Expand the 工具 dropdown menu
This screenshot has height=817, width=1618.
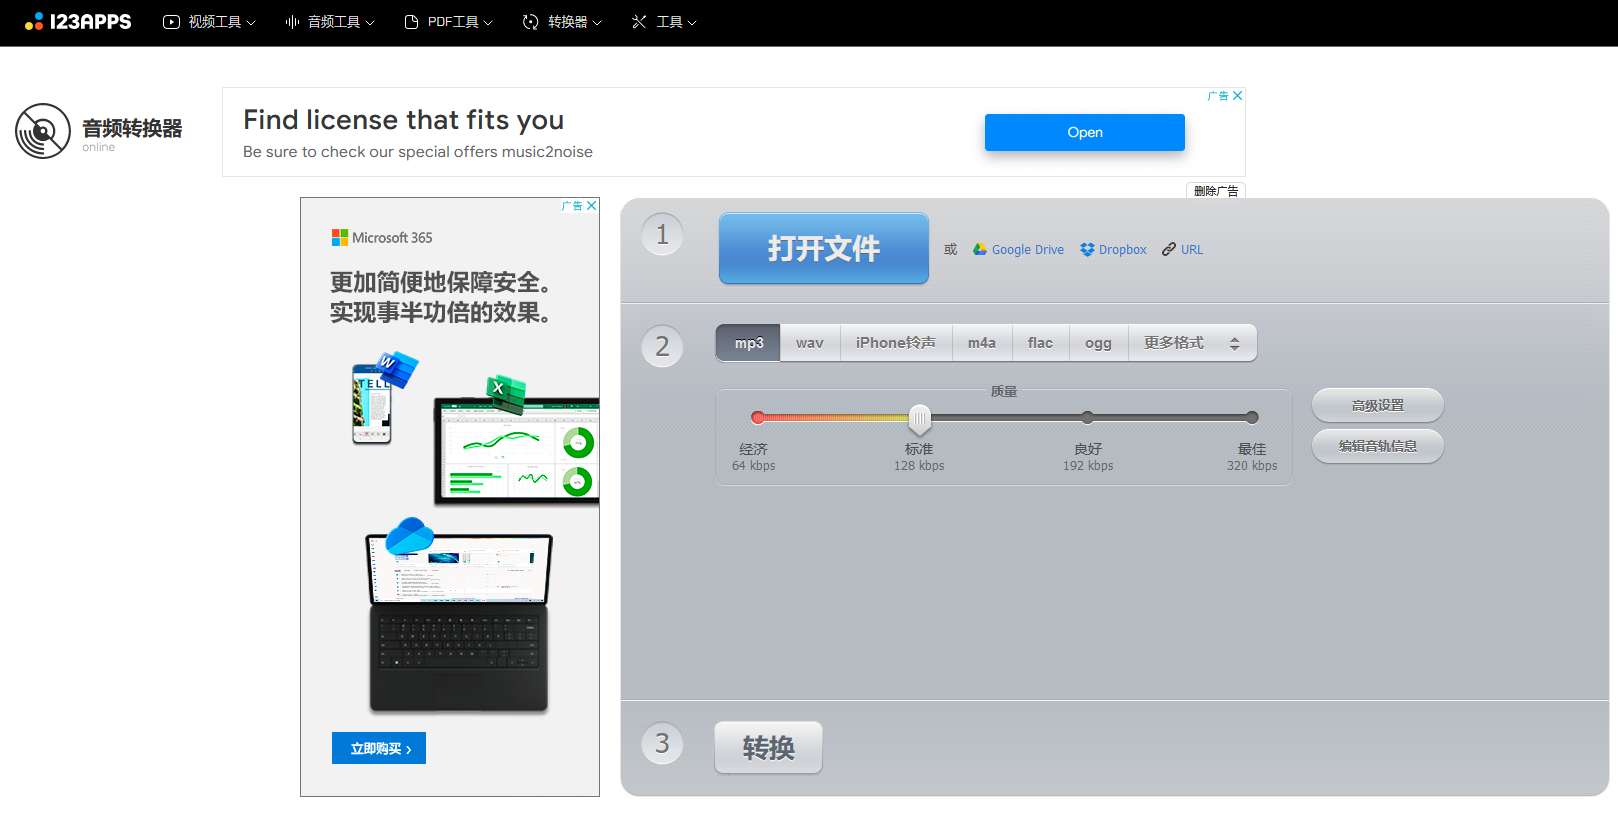point(664,22)
